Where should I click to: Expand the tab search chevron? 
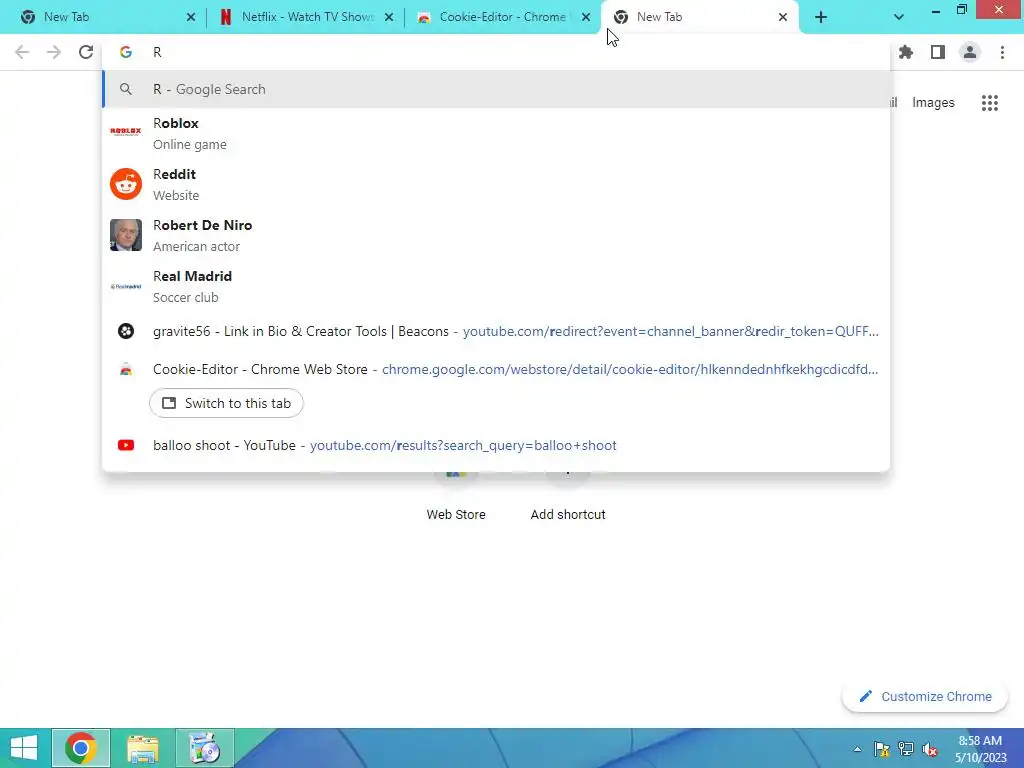[x=899, y=17]
